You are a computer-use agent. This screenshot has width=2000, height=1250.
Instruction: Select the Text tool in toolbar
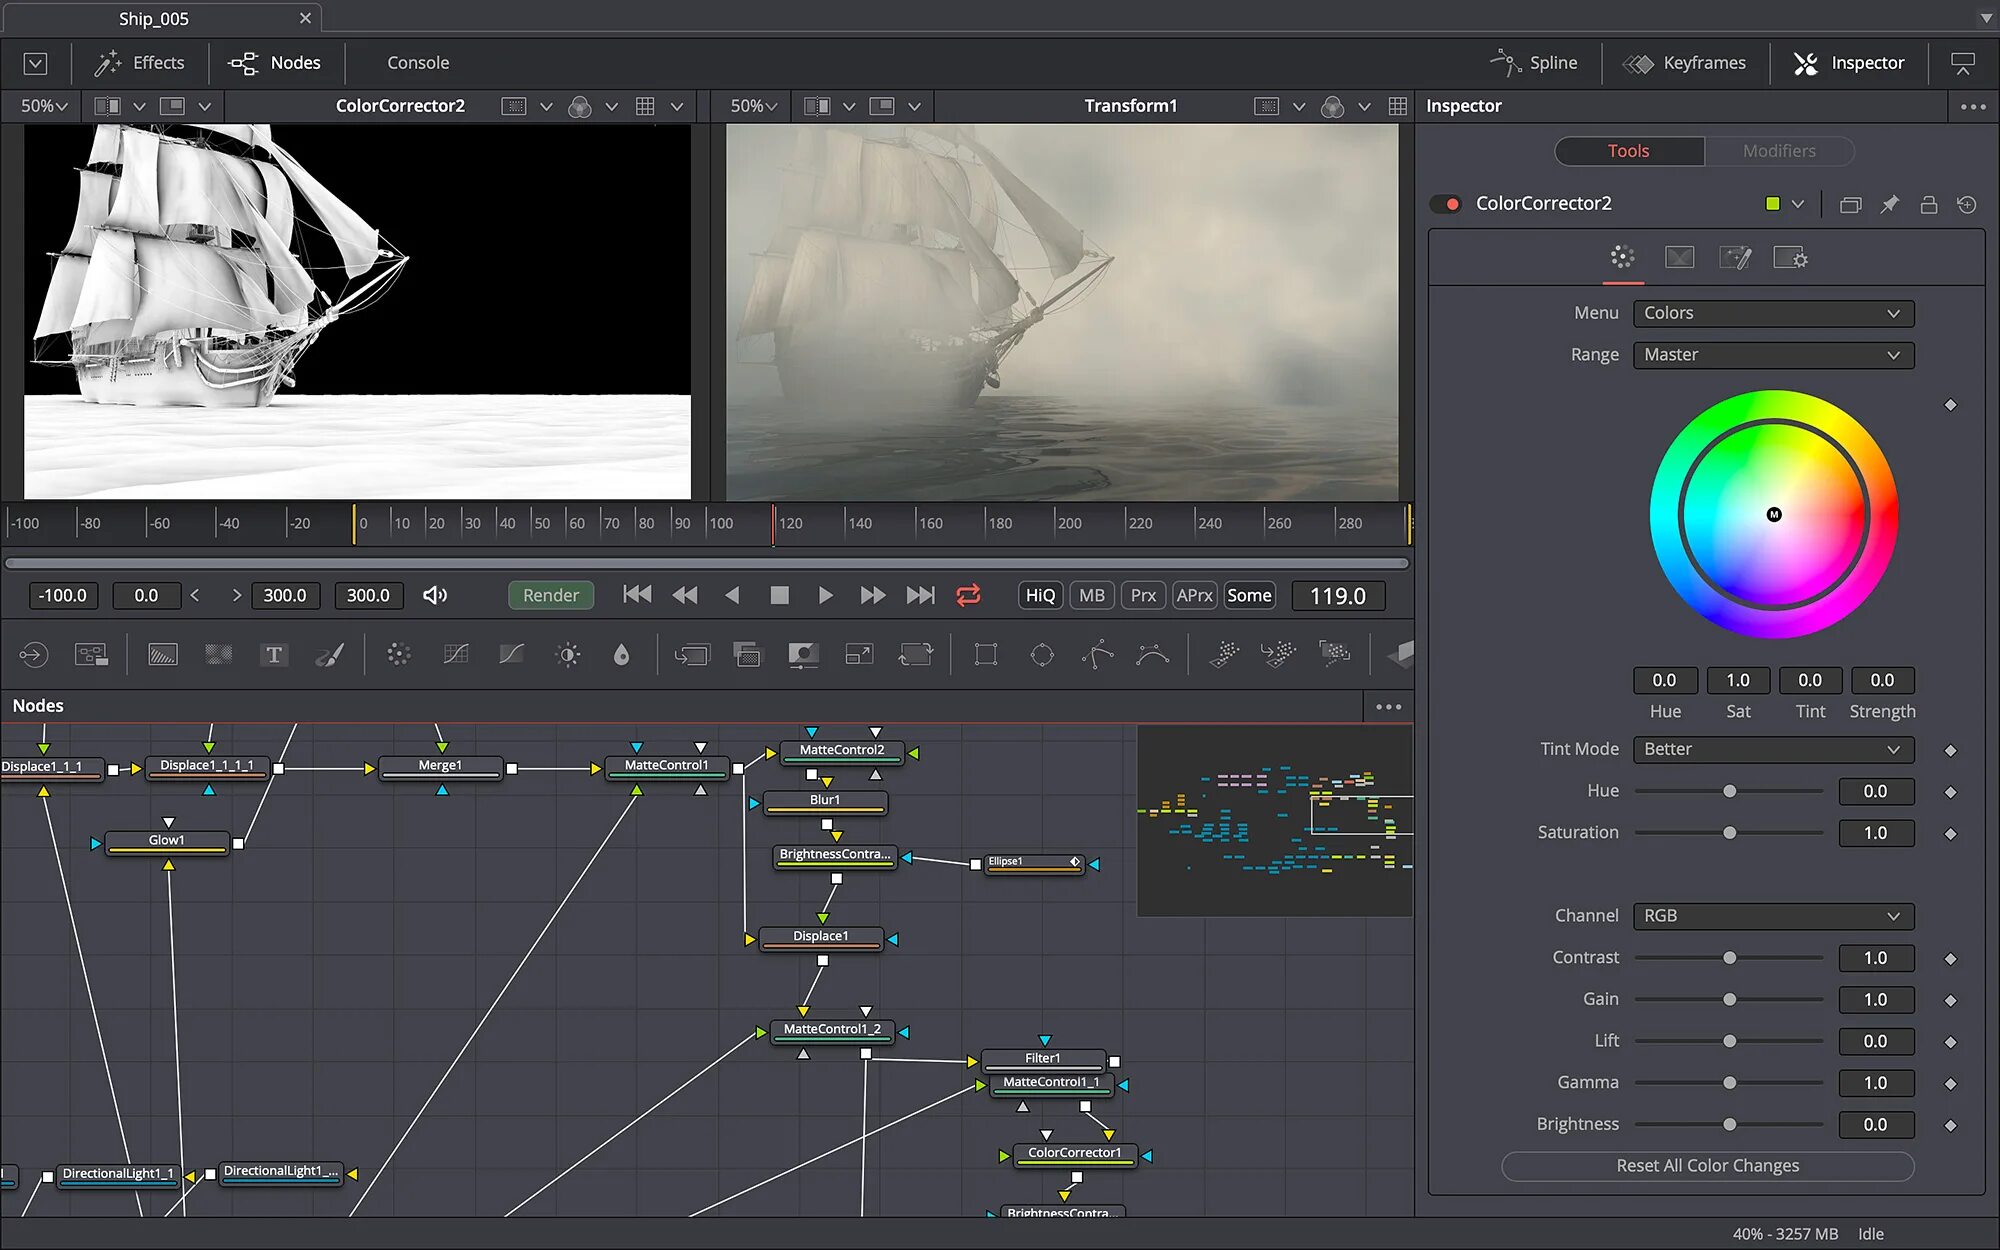coord(273,655)
